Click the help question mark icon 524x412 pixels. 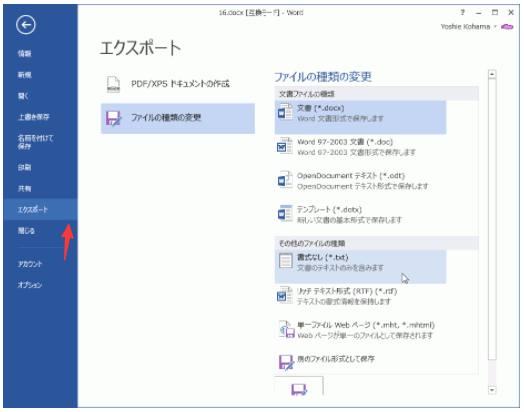[x=463, y=13]
